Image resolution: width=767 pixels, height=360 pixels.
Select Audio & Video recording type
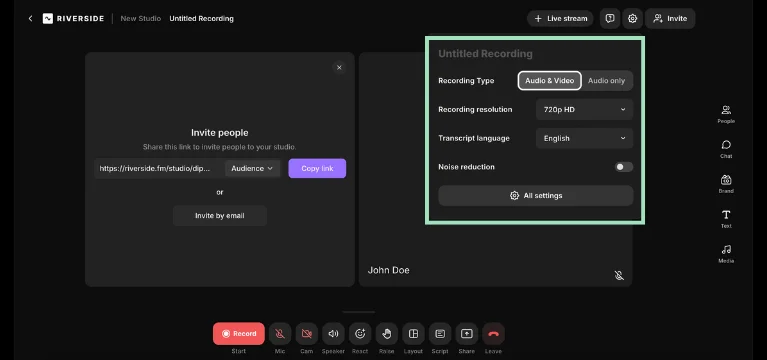click(549, 81)
